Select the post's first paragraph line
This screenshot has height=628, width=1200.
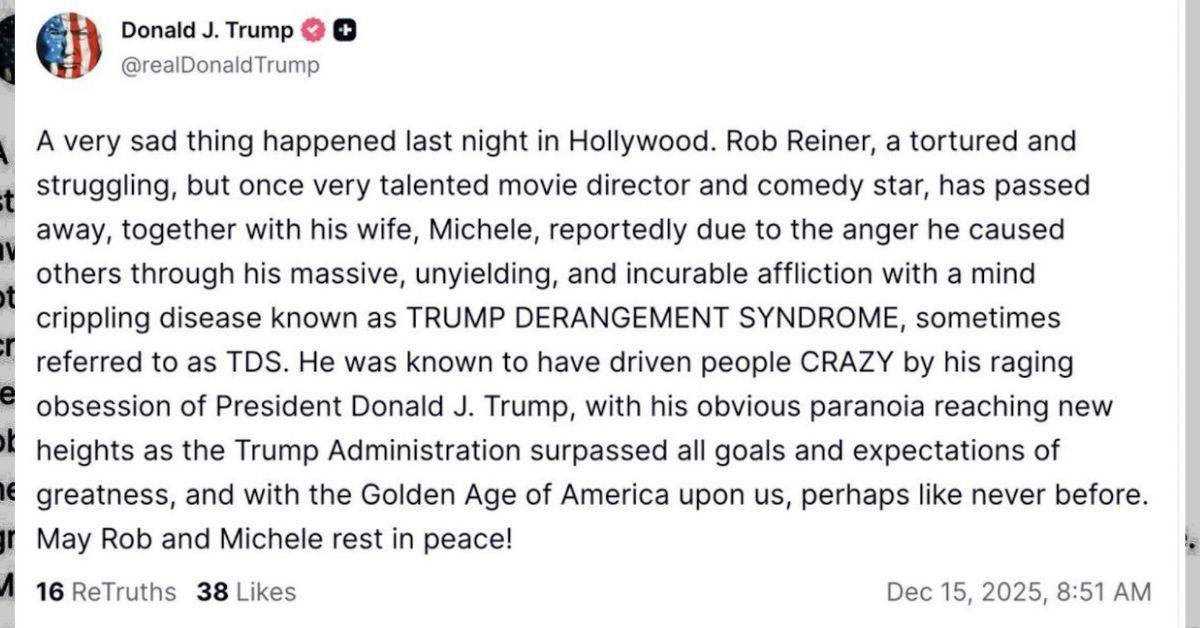(x=555, y=141)
